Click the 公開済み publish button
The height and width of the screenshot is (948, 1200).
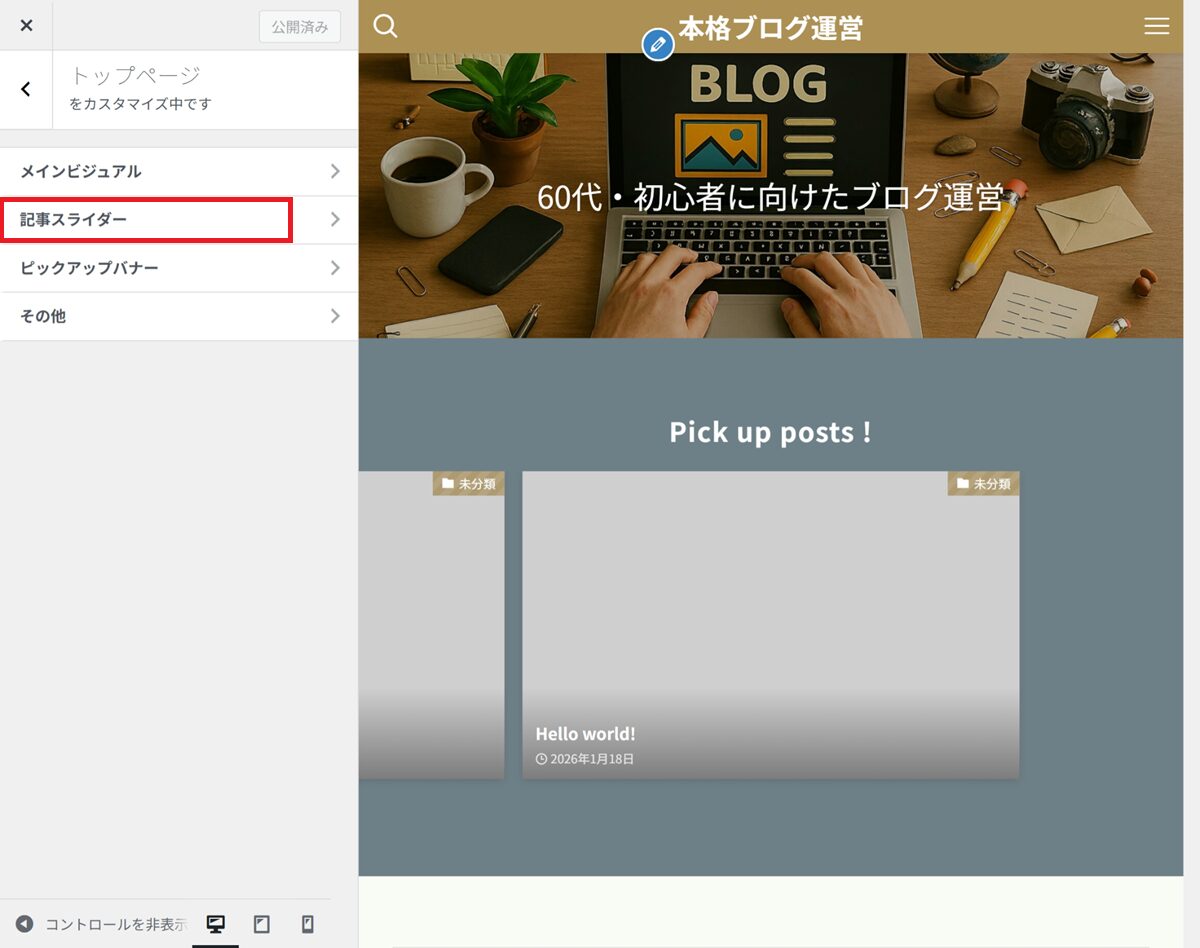[x=299, y=27]
